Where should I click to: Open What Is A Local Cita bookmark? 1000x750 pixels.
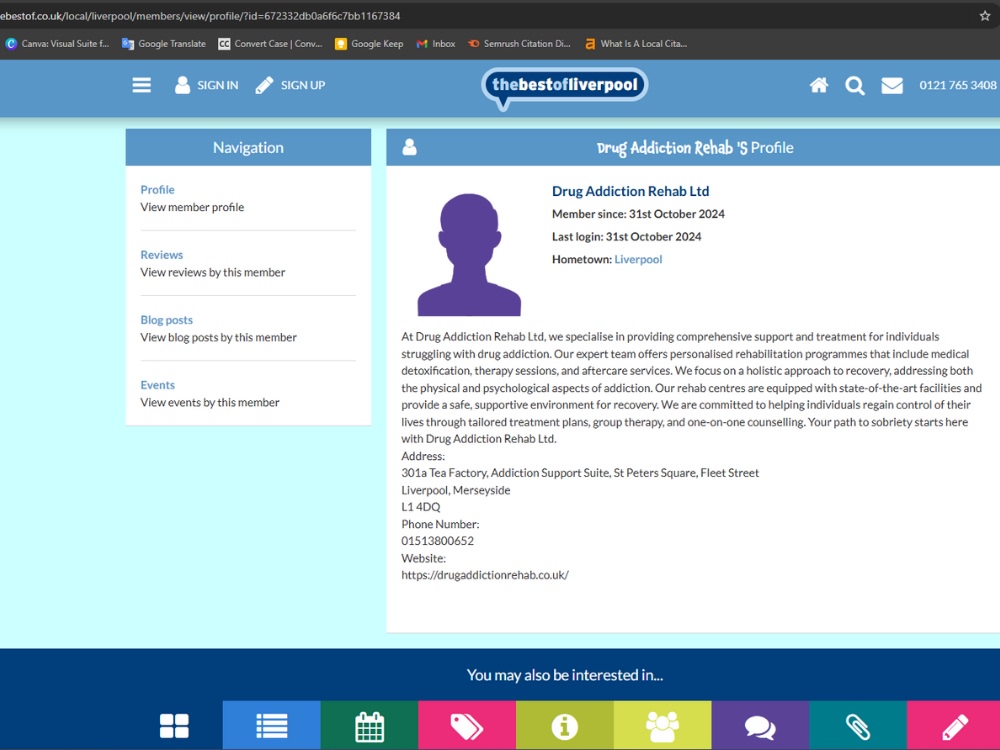[x=636, y=44]
